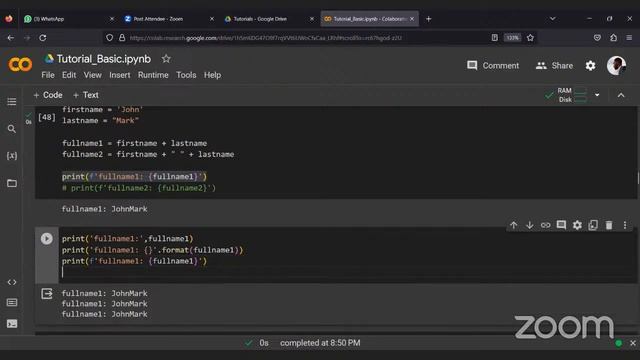640x360 pixels.
Task: Click cell 48 execution count
Action: coord(47,118)
